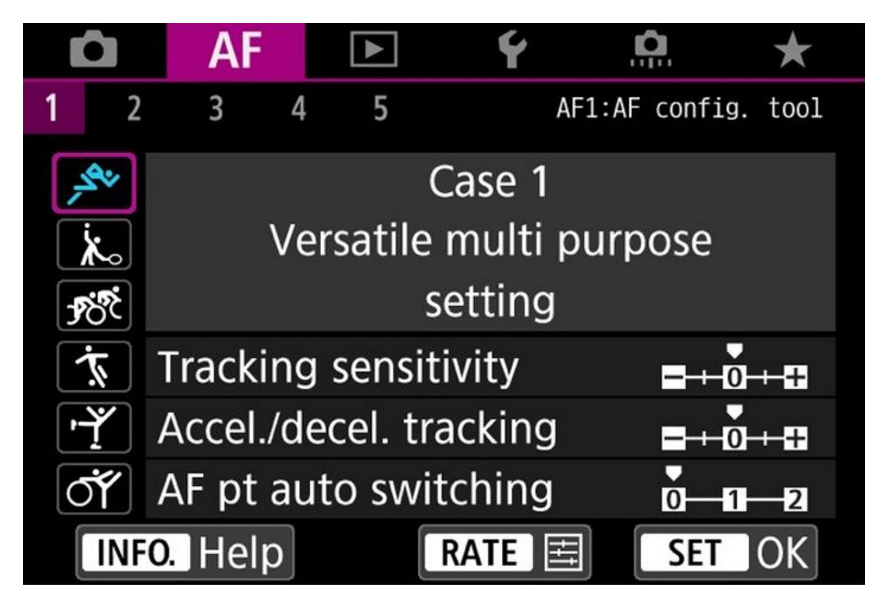Confirm with the SET OK button
This screenshot has height=609, width=889.
click(726, 553)
